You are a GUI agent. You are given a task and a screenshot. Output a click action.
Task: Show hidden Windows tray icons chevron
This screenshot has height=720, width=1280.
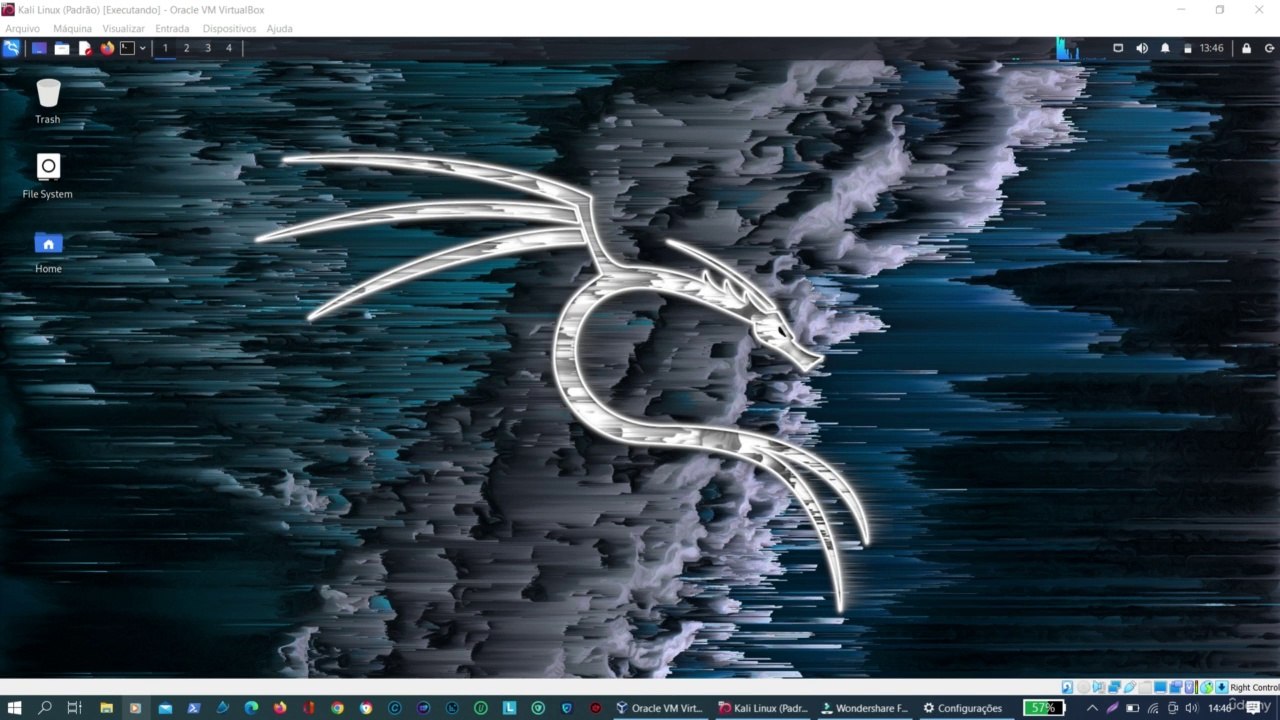pos(1092,708)
